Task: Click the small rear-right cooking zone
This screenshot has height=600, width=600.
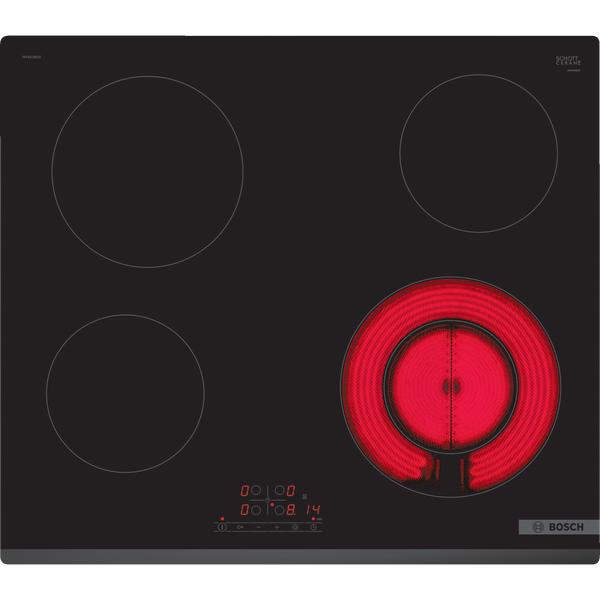Action: point(478,153)
